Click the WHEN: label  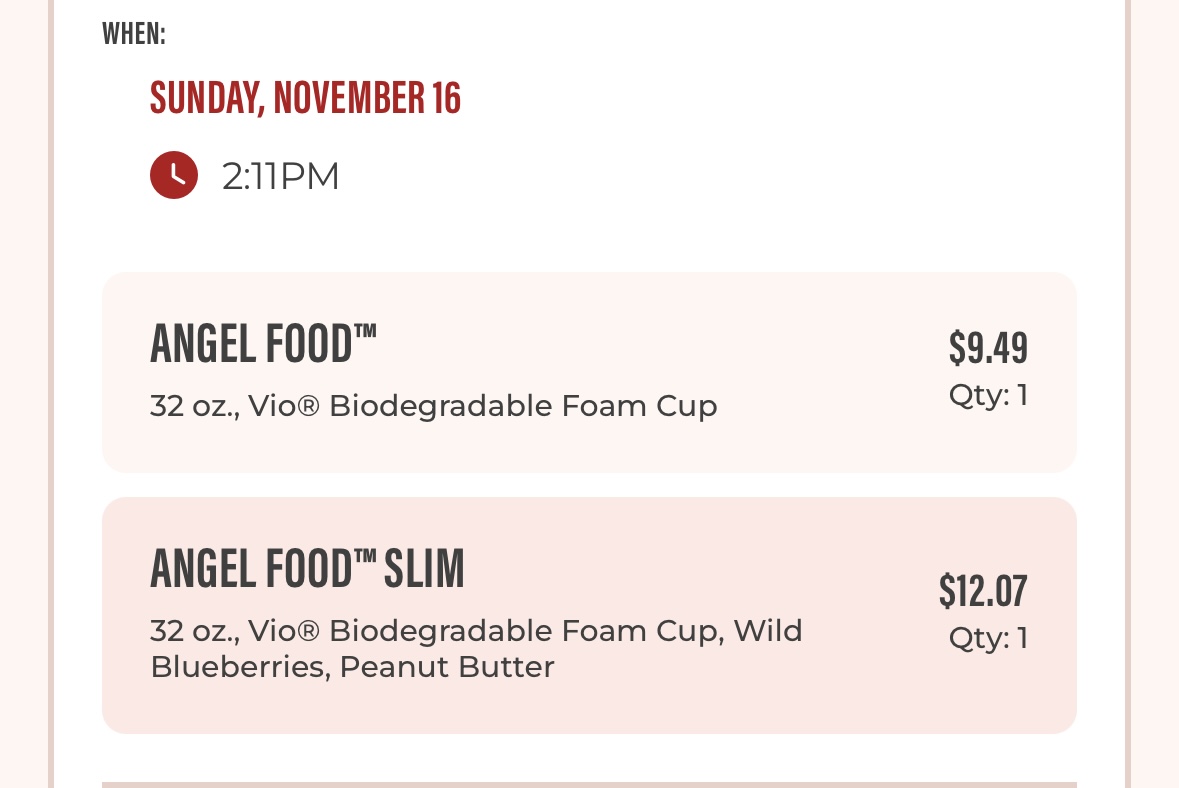click(x=134, y=34)
